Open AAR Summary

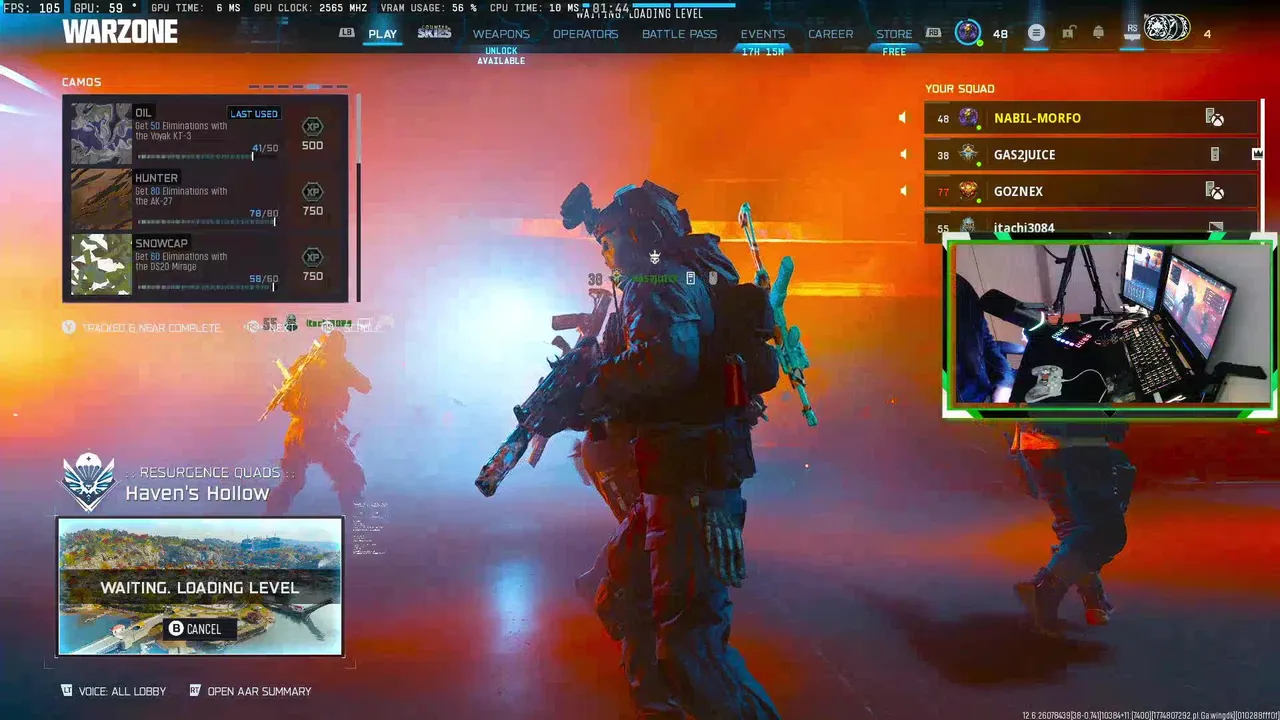click(250, 691)
